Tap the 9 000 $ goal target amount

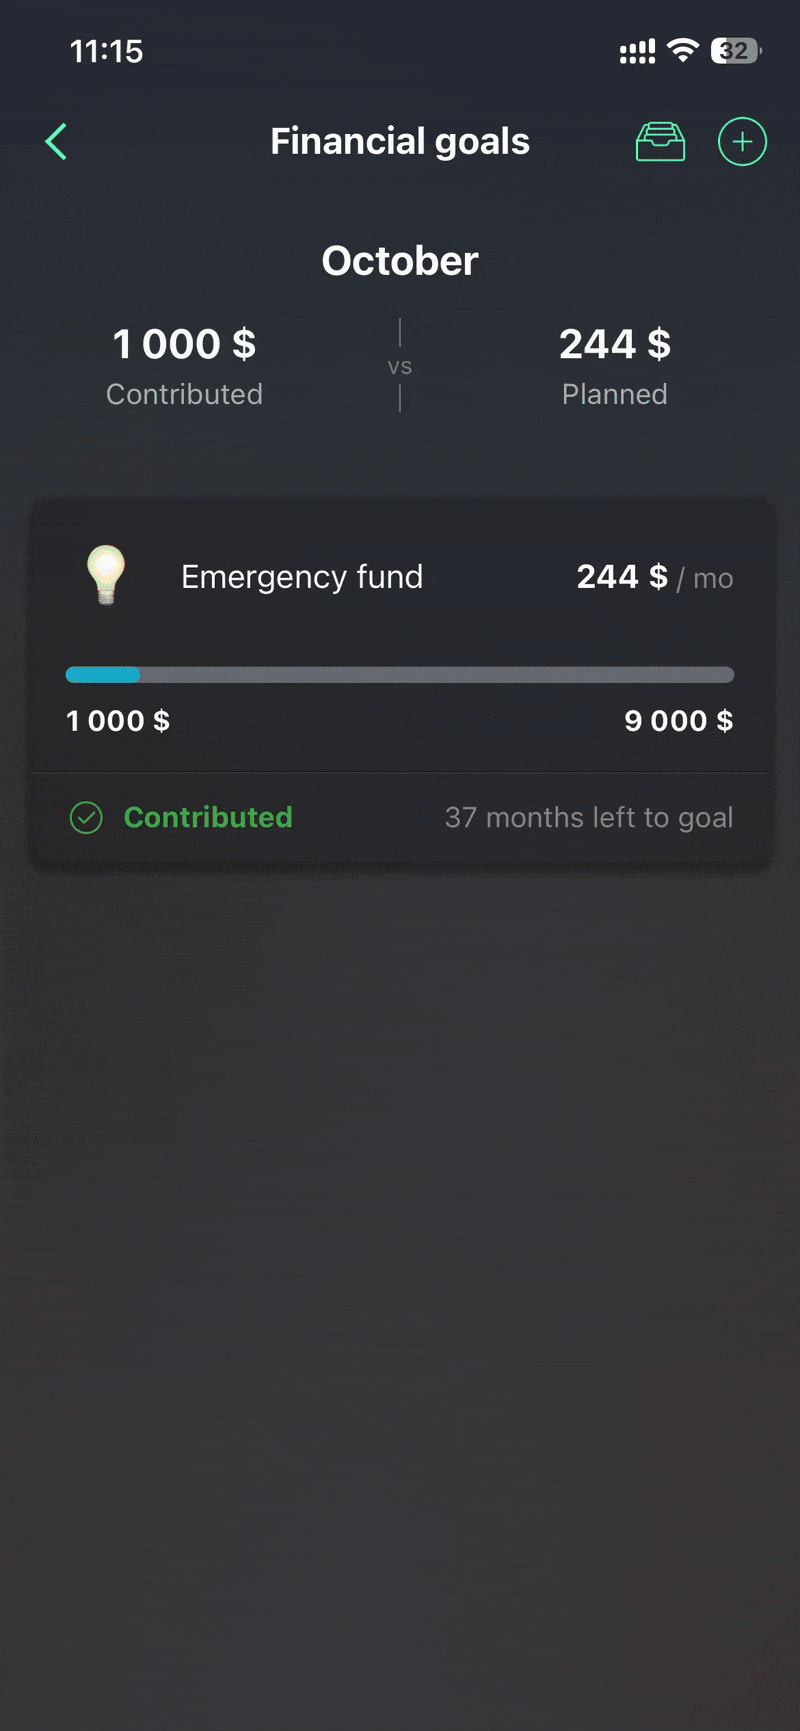(678, 721)
